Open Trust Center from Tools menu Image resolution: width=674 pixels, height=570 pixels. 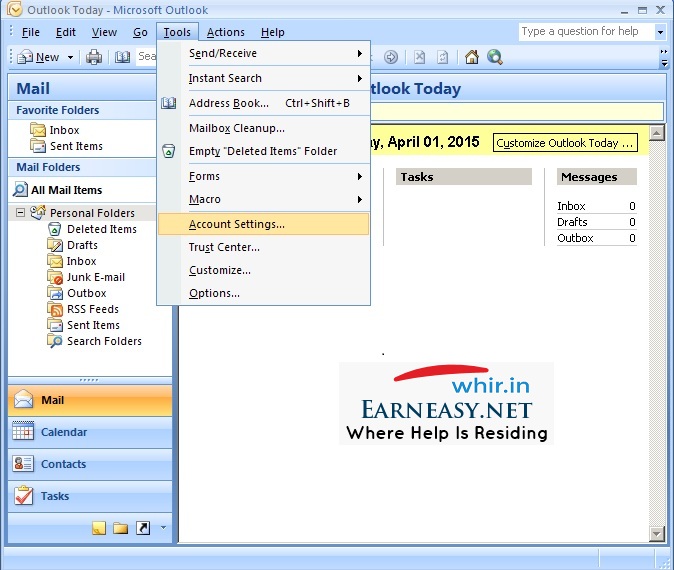point(263,247)
